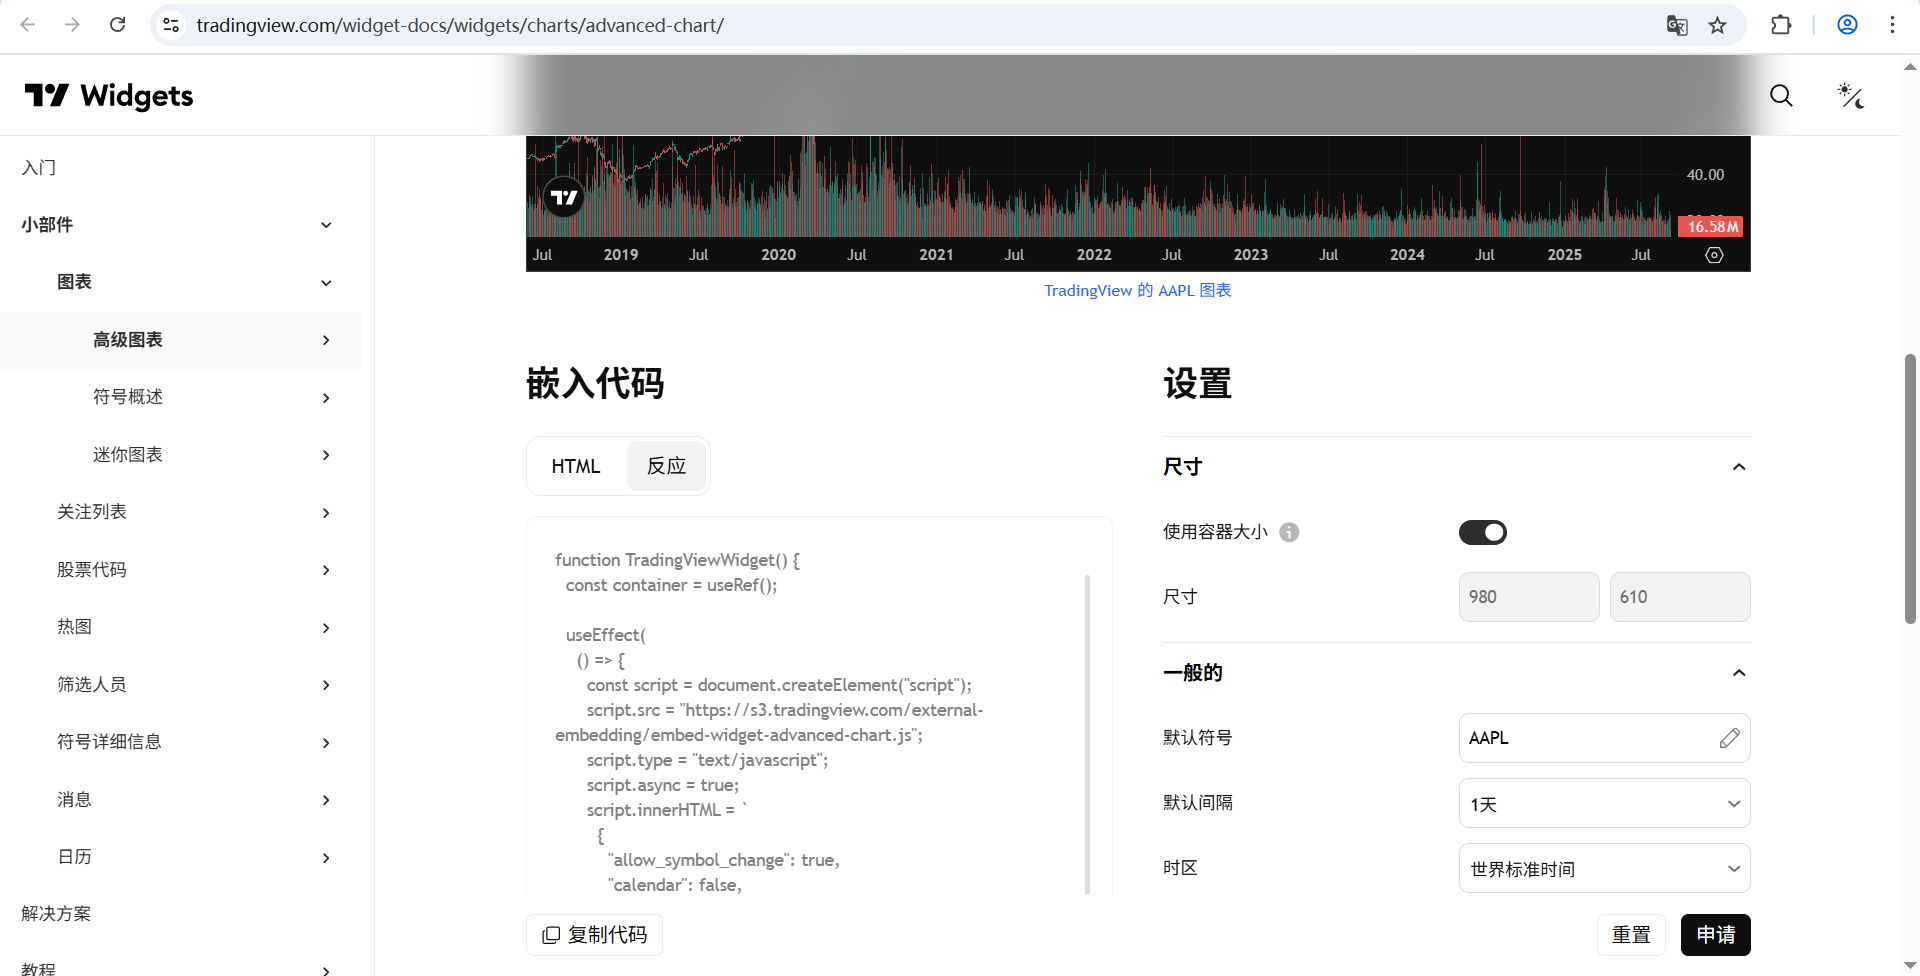Click the info icon beside 使用容器大小
Screen dimensions: 1920x976
point(1289,532)
